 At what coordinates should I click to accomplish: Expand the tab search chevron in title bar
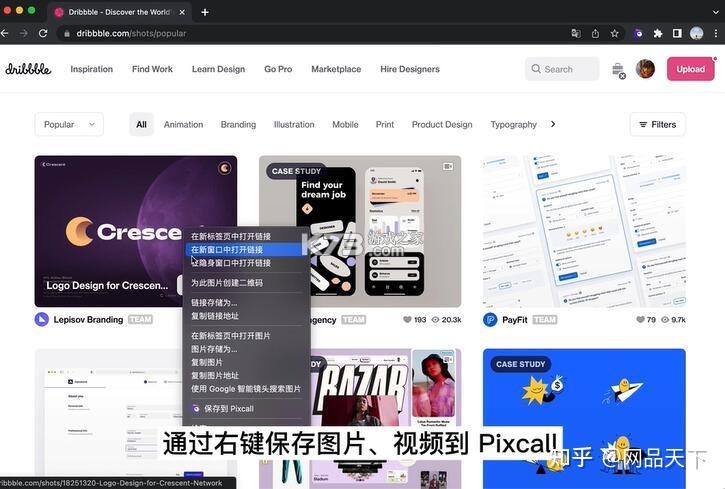716,12
